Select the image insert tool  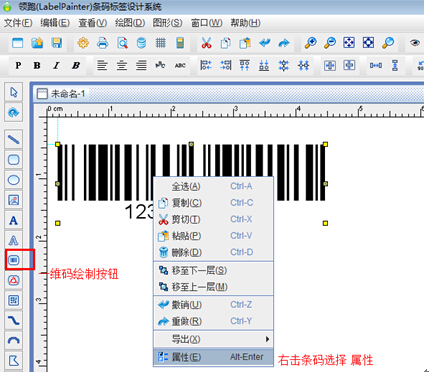tap(14, 200)
